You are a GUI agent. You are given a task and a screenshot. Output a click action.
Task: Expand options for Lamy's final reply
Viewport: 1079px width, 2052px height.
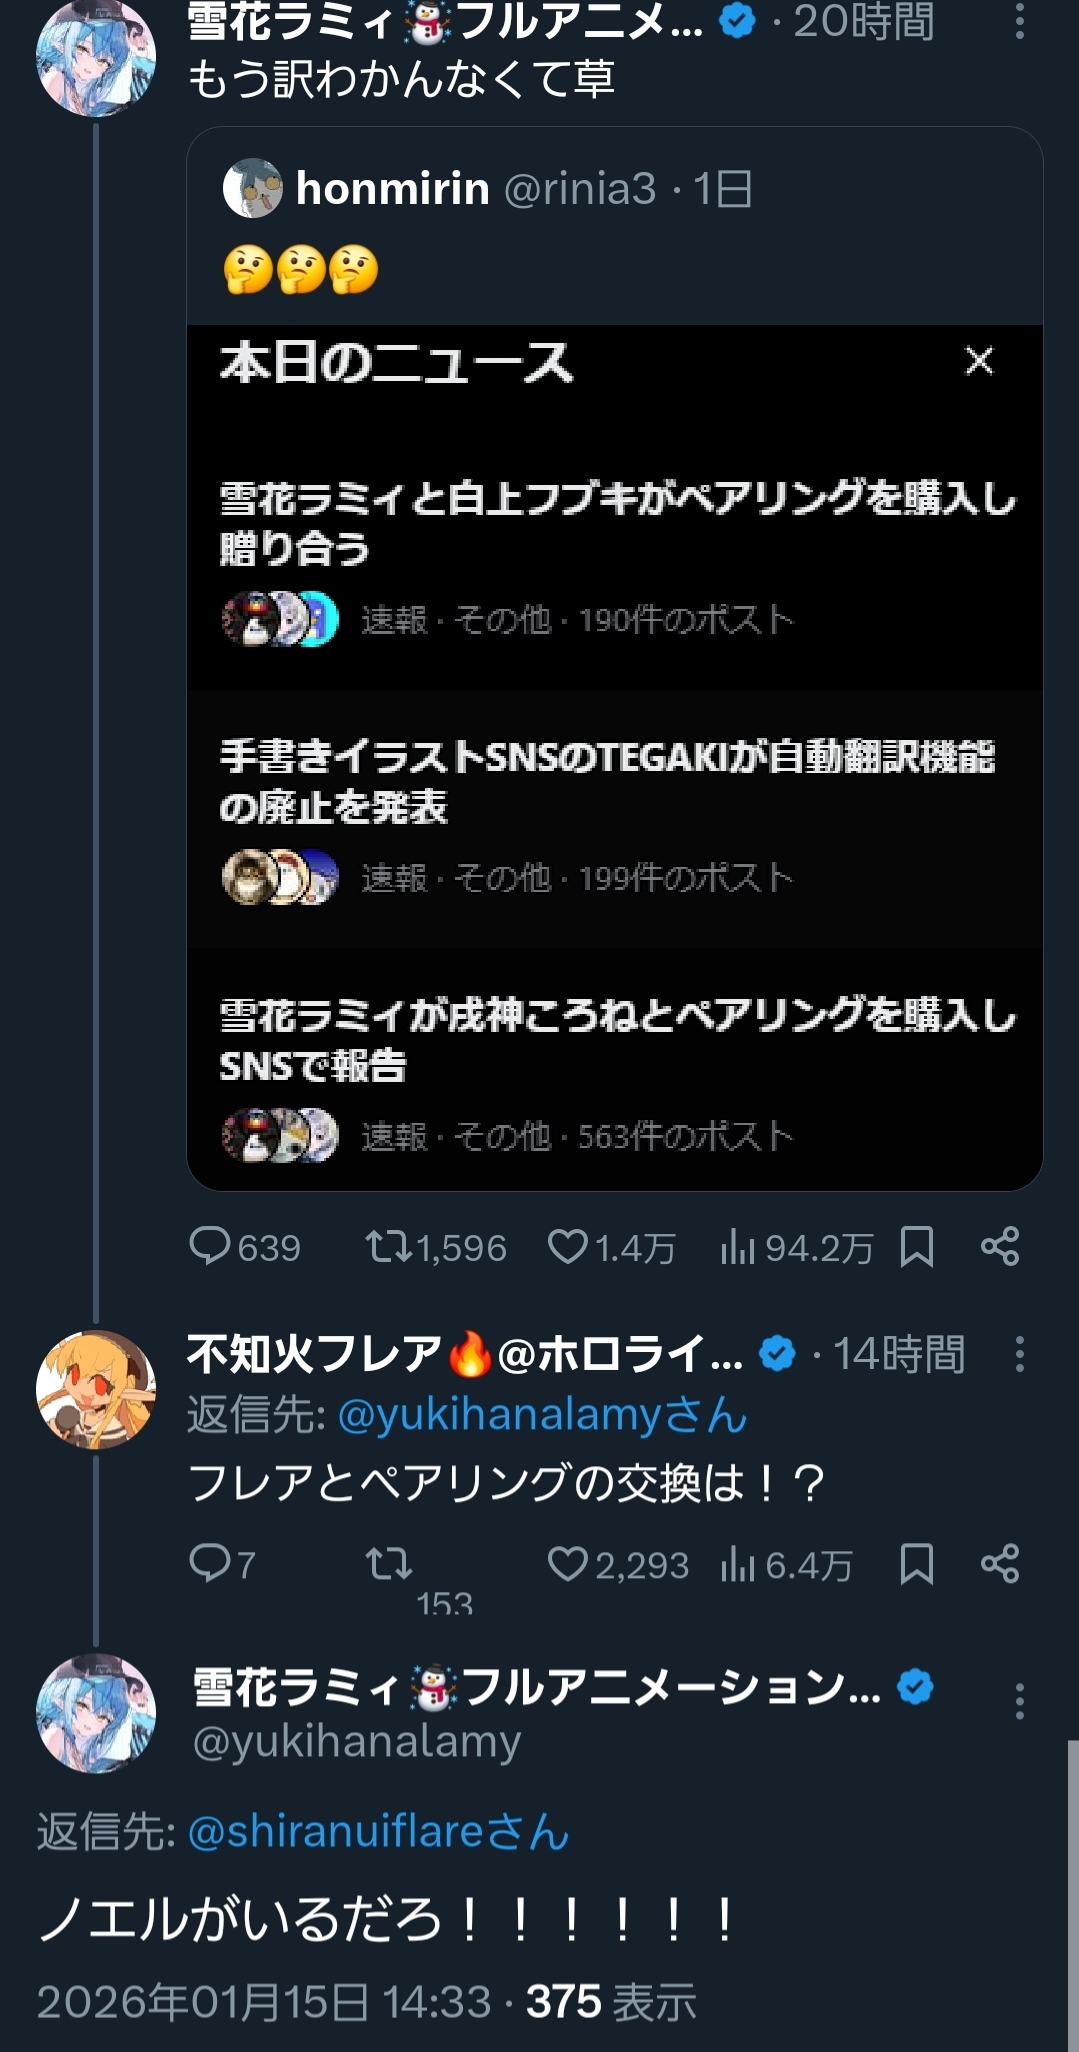pos(1019,1701)
